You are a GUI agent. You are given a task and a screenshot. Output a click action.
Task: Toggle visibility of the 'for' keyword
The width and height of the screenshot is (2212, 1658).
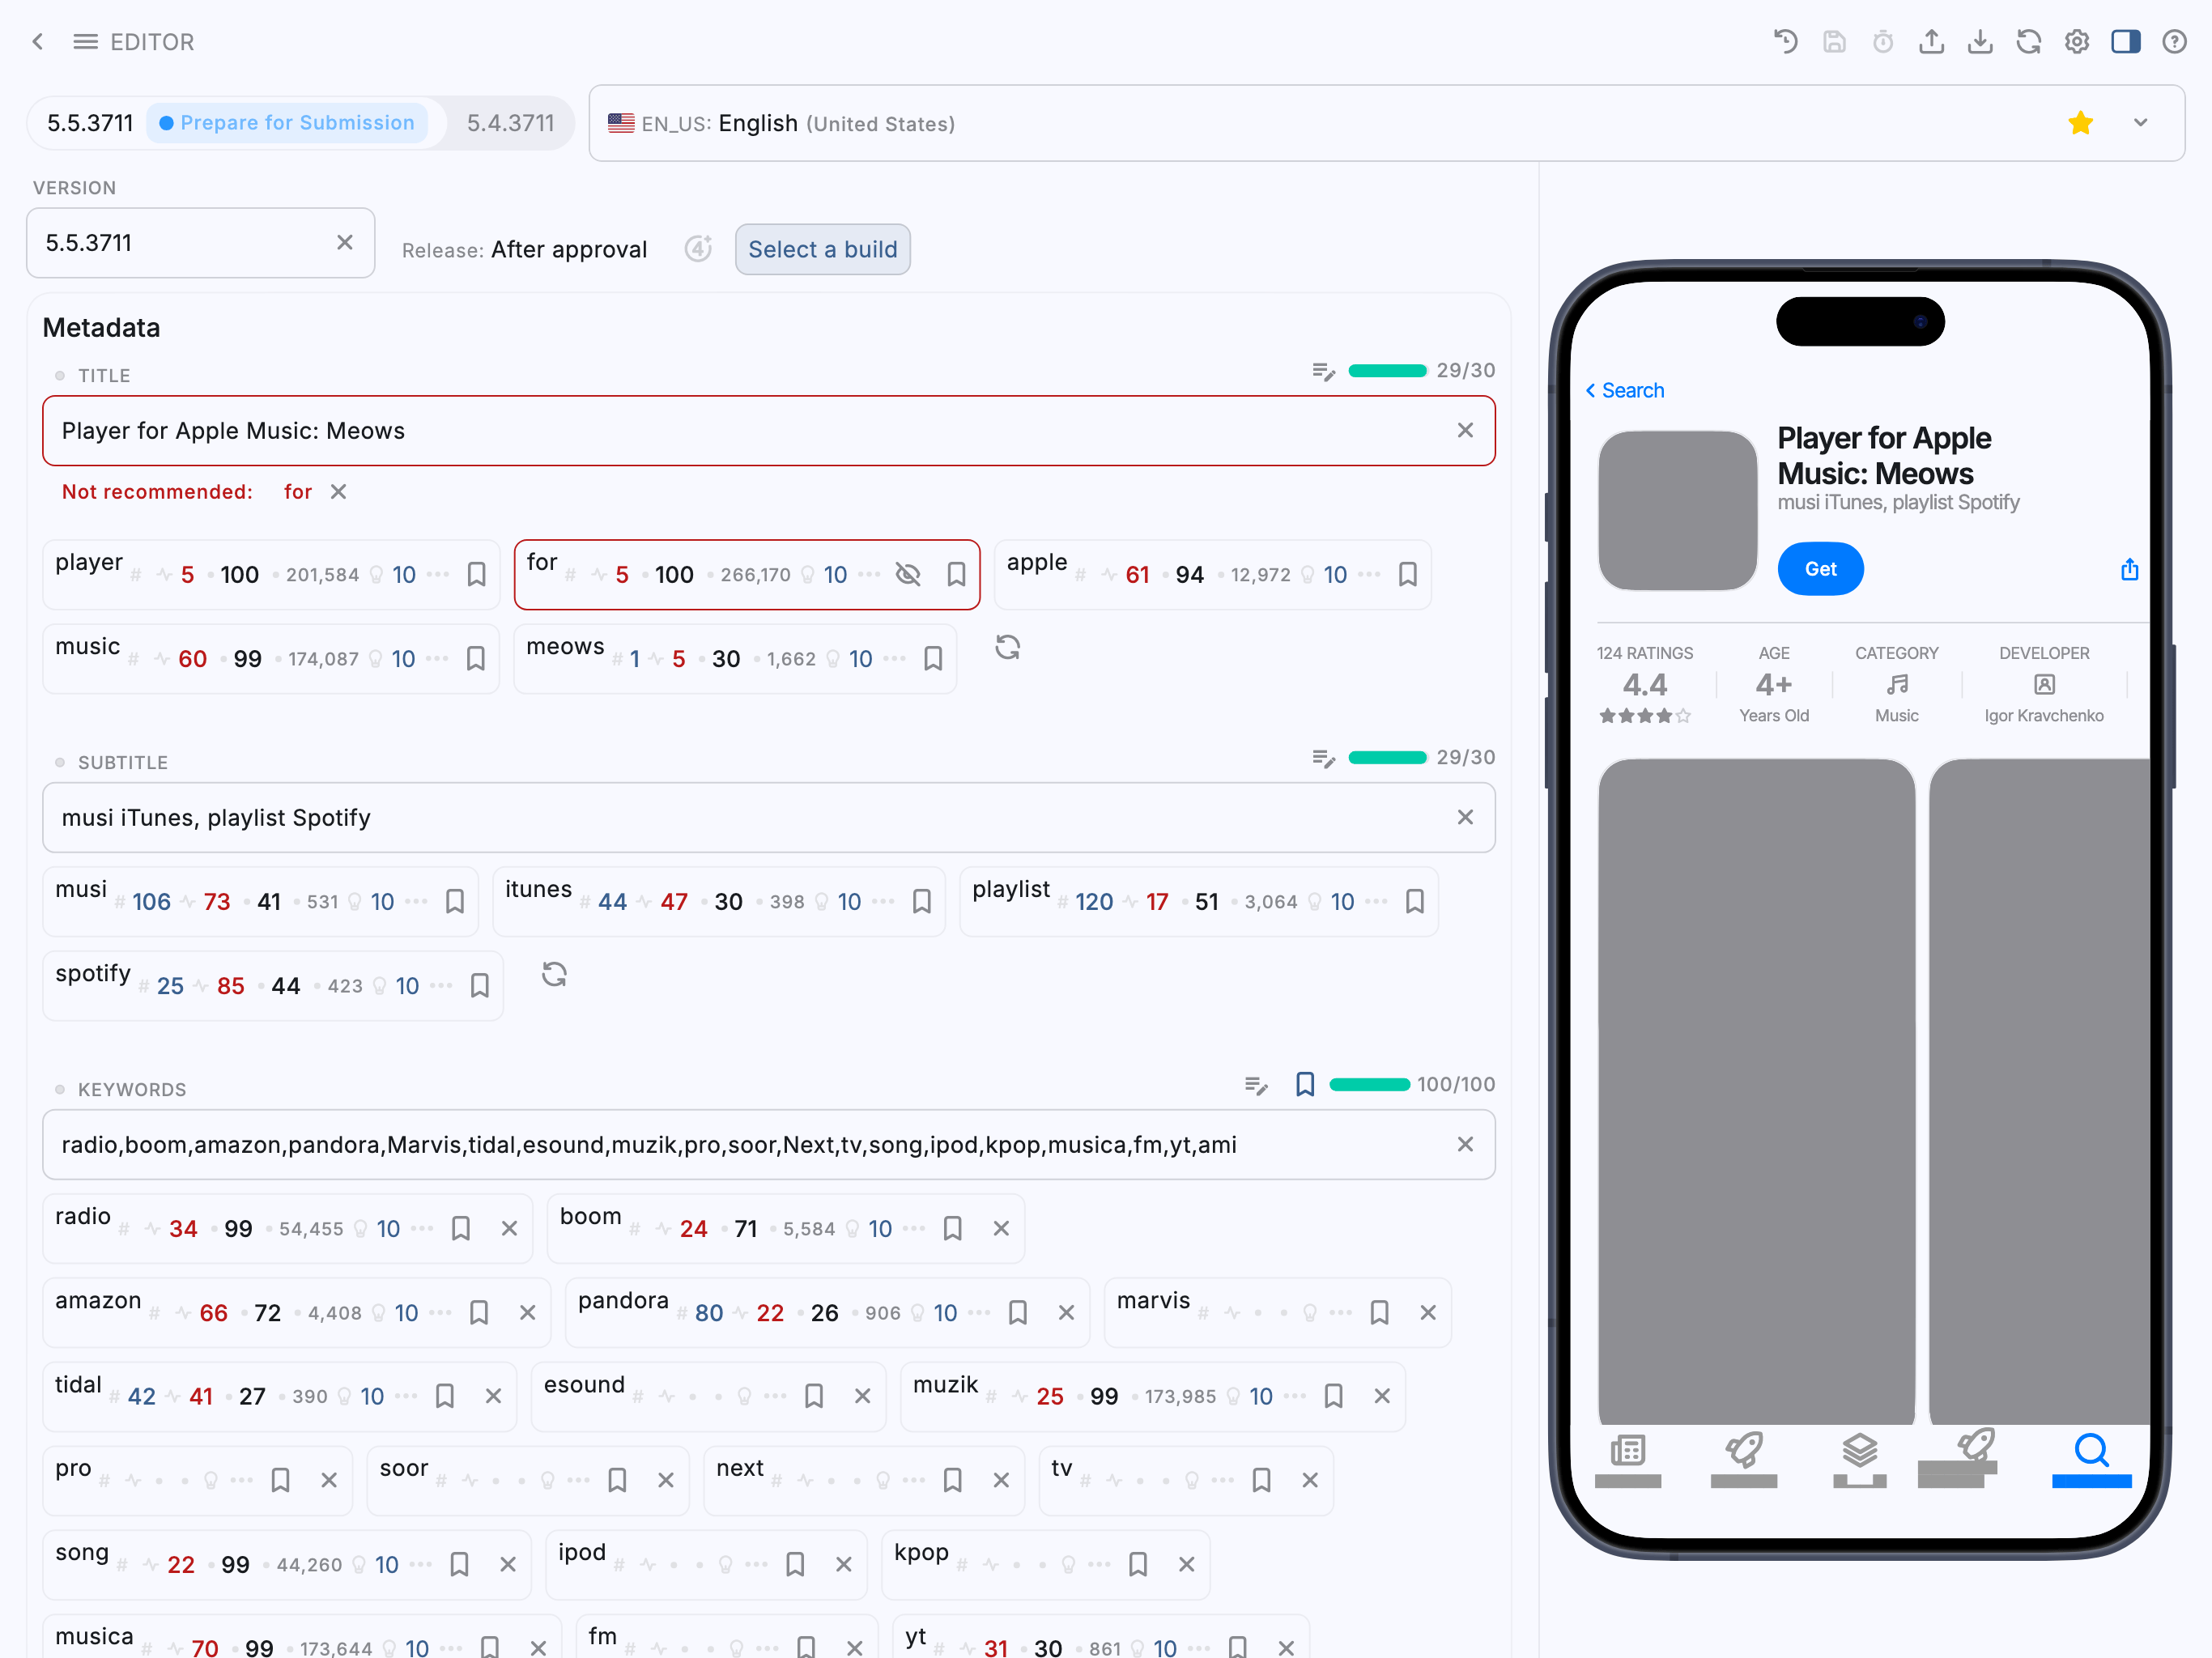tap(907, 575)
